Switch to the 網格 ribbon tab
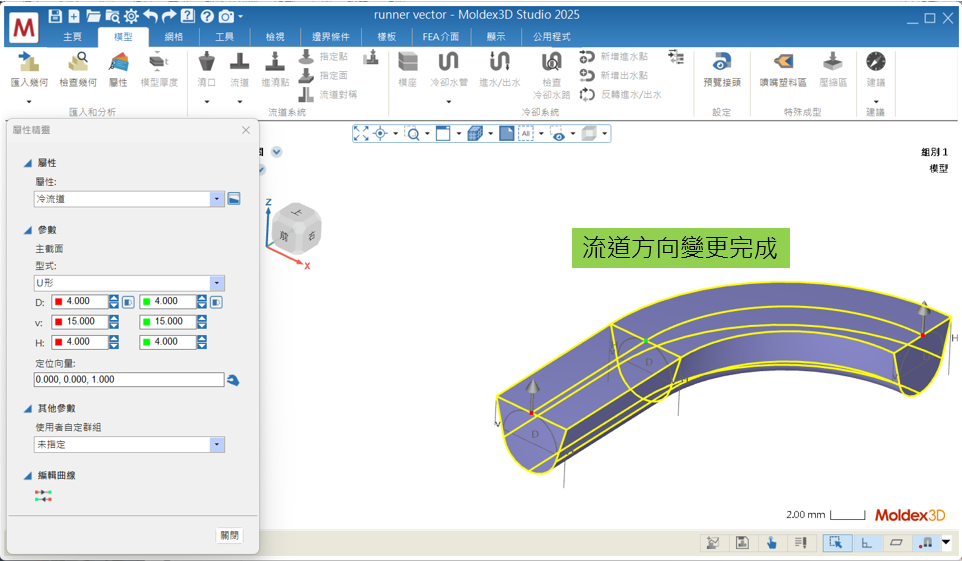 coord(173,37)
